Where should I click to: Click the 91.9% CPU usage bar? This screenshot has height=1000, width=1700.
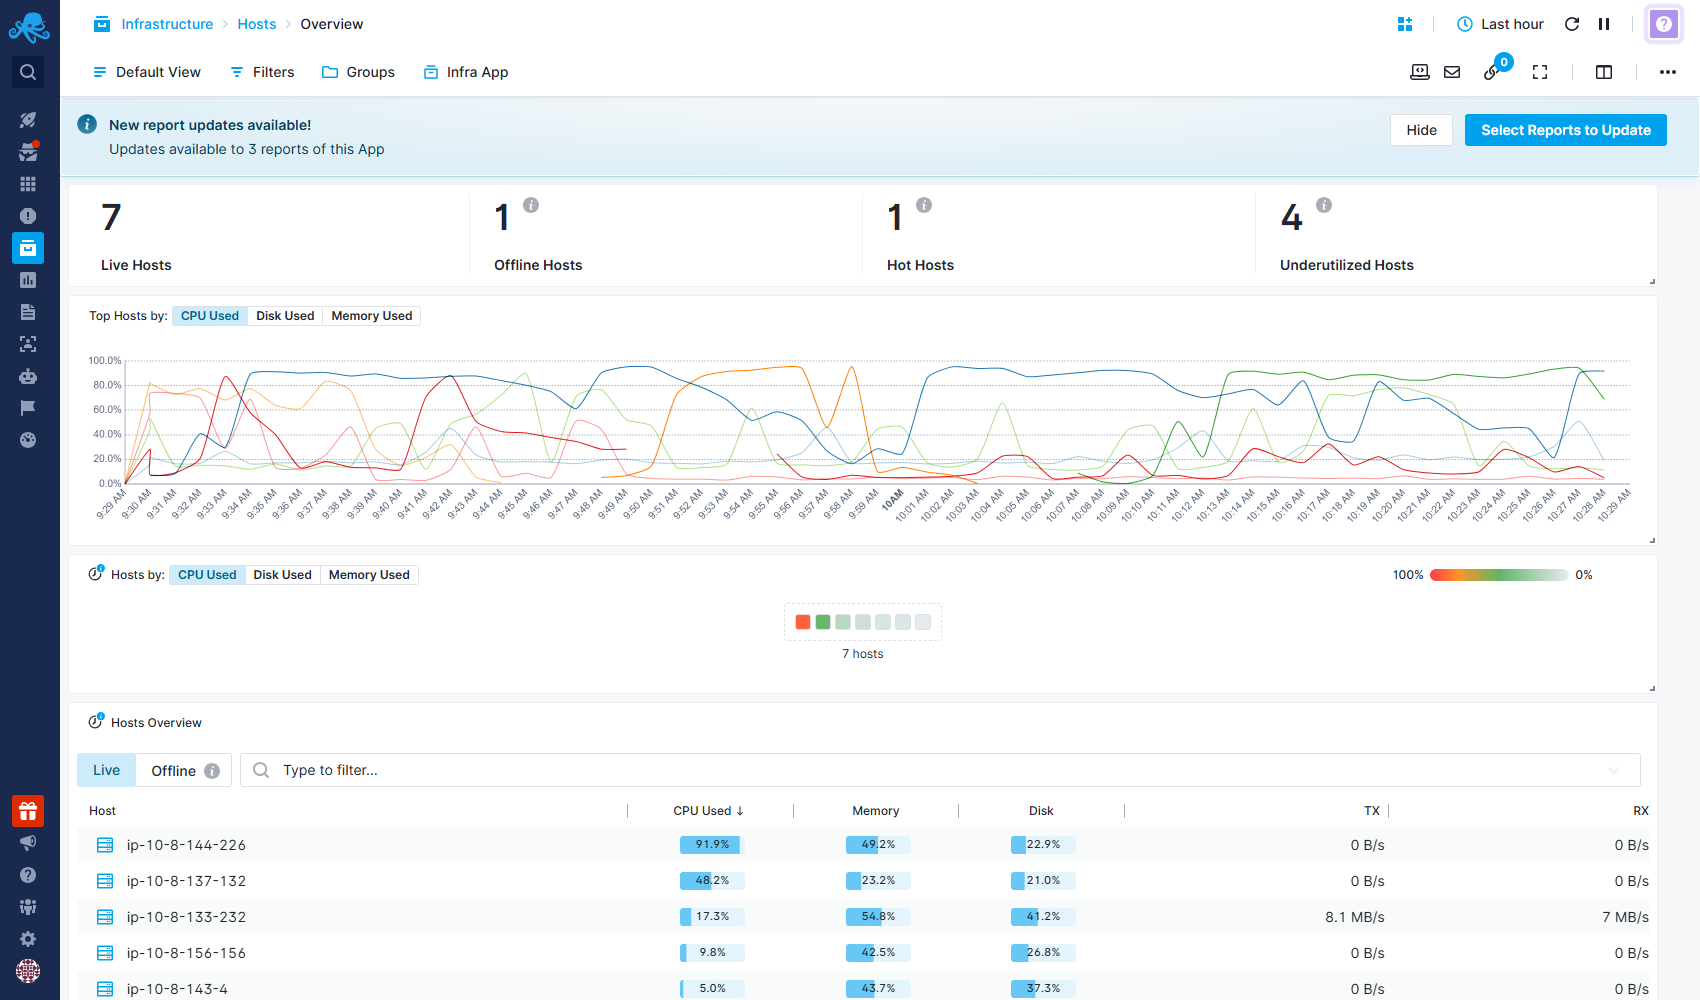click(712, 845)
